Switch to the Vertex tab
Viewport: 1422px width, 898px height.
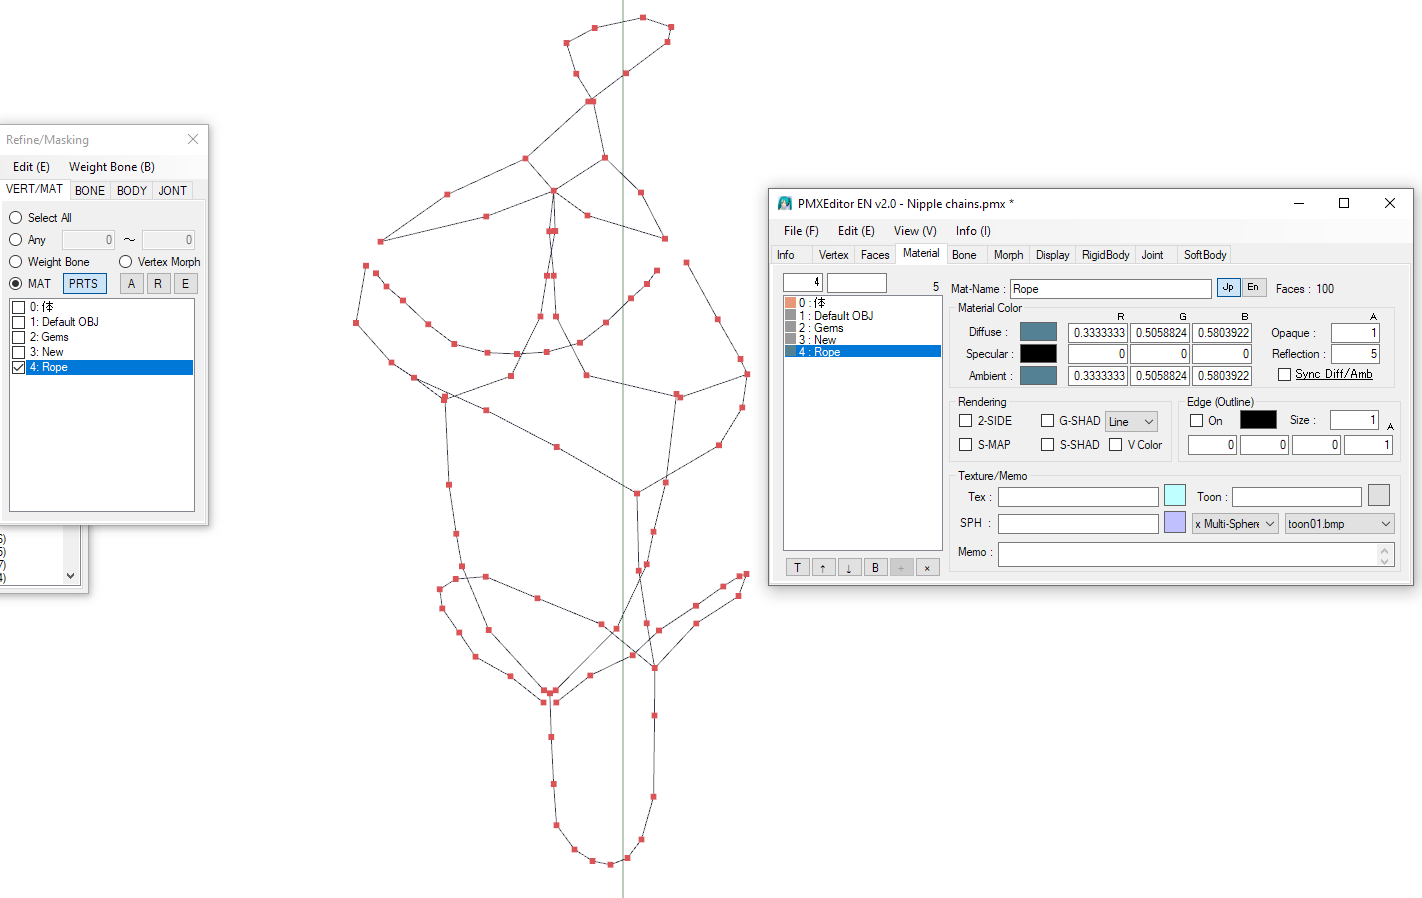(833, 255)
